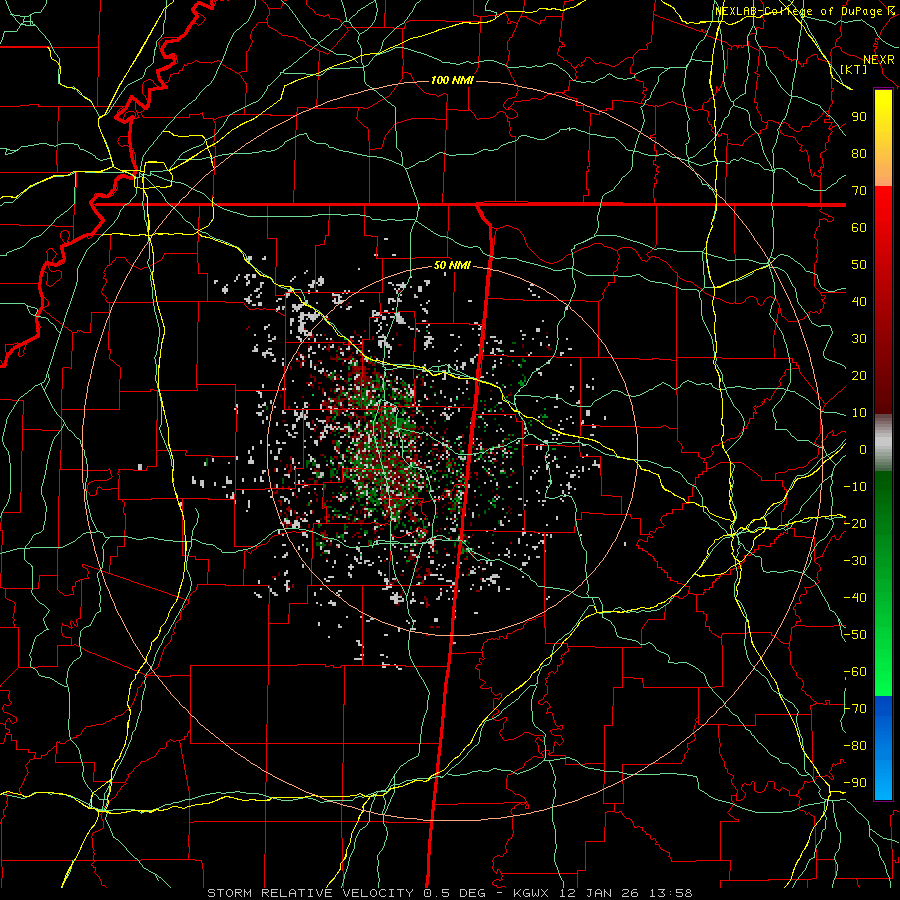Select the -90 value on the scale
The image size is (900, 900).
tap(855, 783)
